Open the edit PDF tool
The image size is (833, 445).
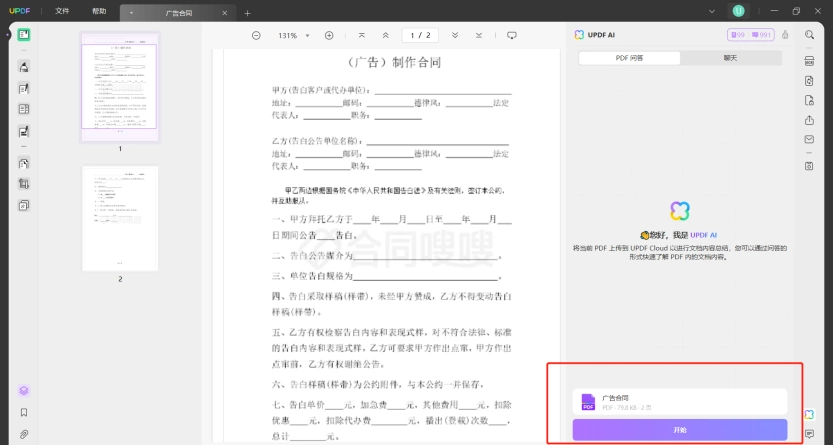pyautogui.click(x=23, y=89)
